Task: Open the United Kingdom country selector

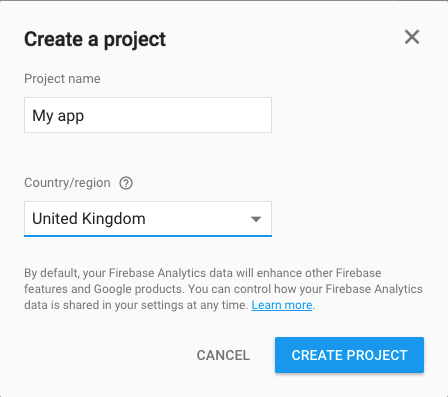Action: pos(148,219)
